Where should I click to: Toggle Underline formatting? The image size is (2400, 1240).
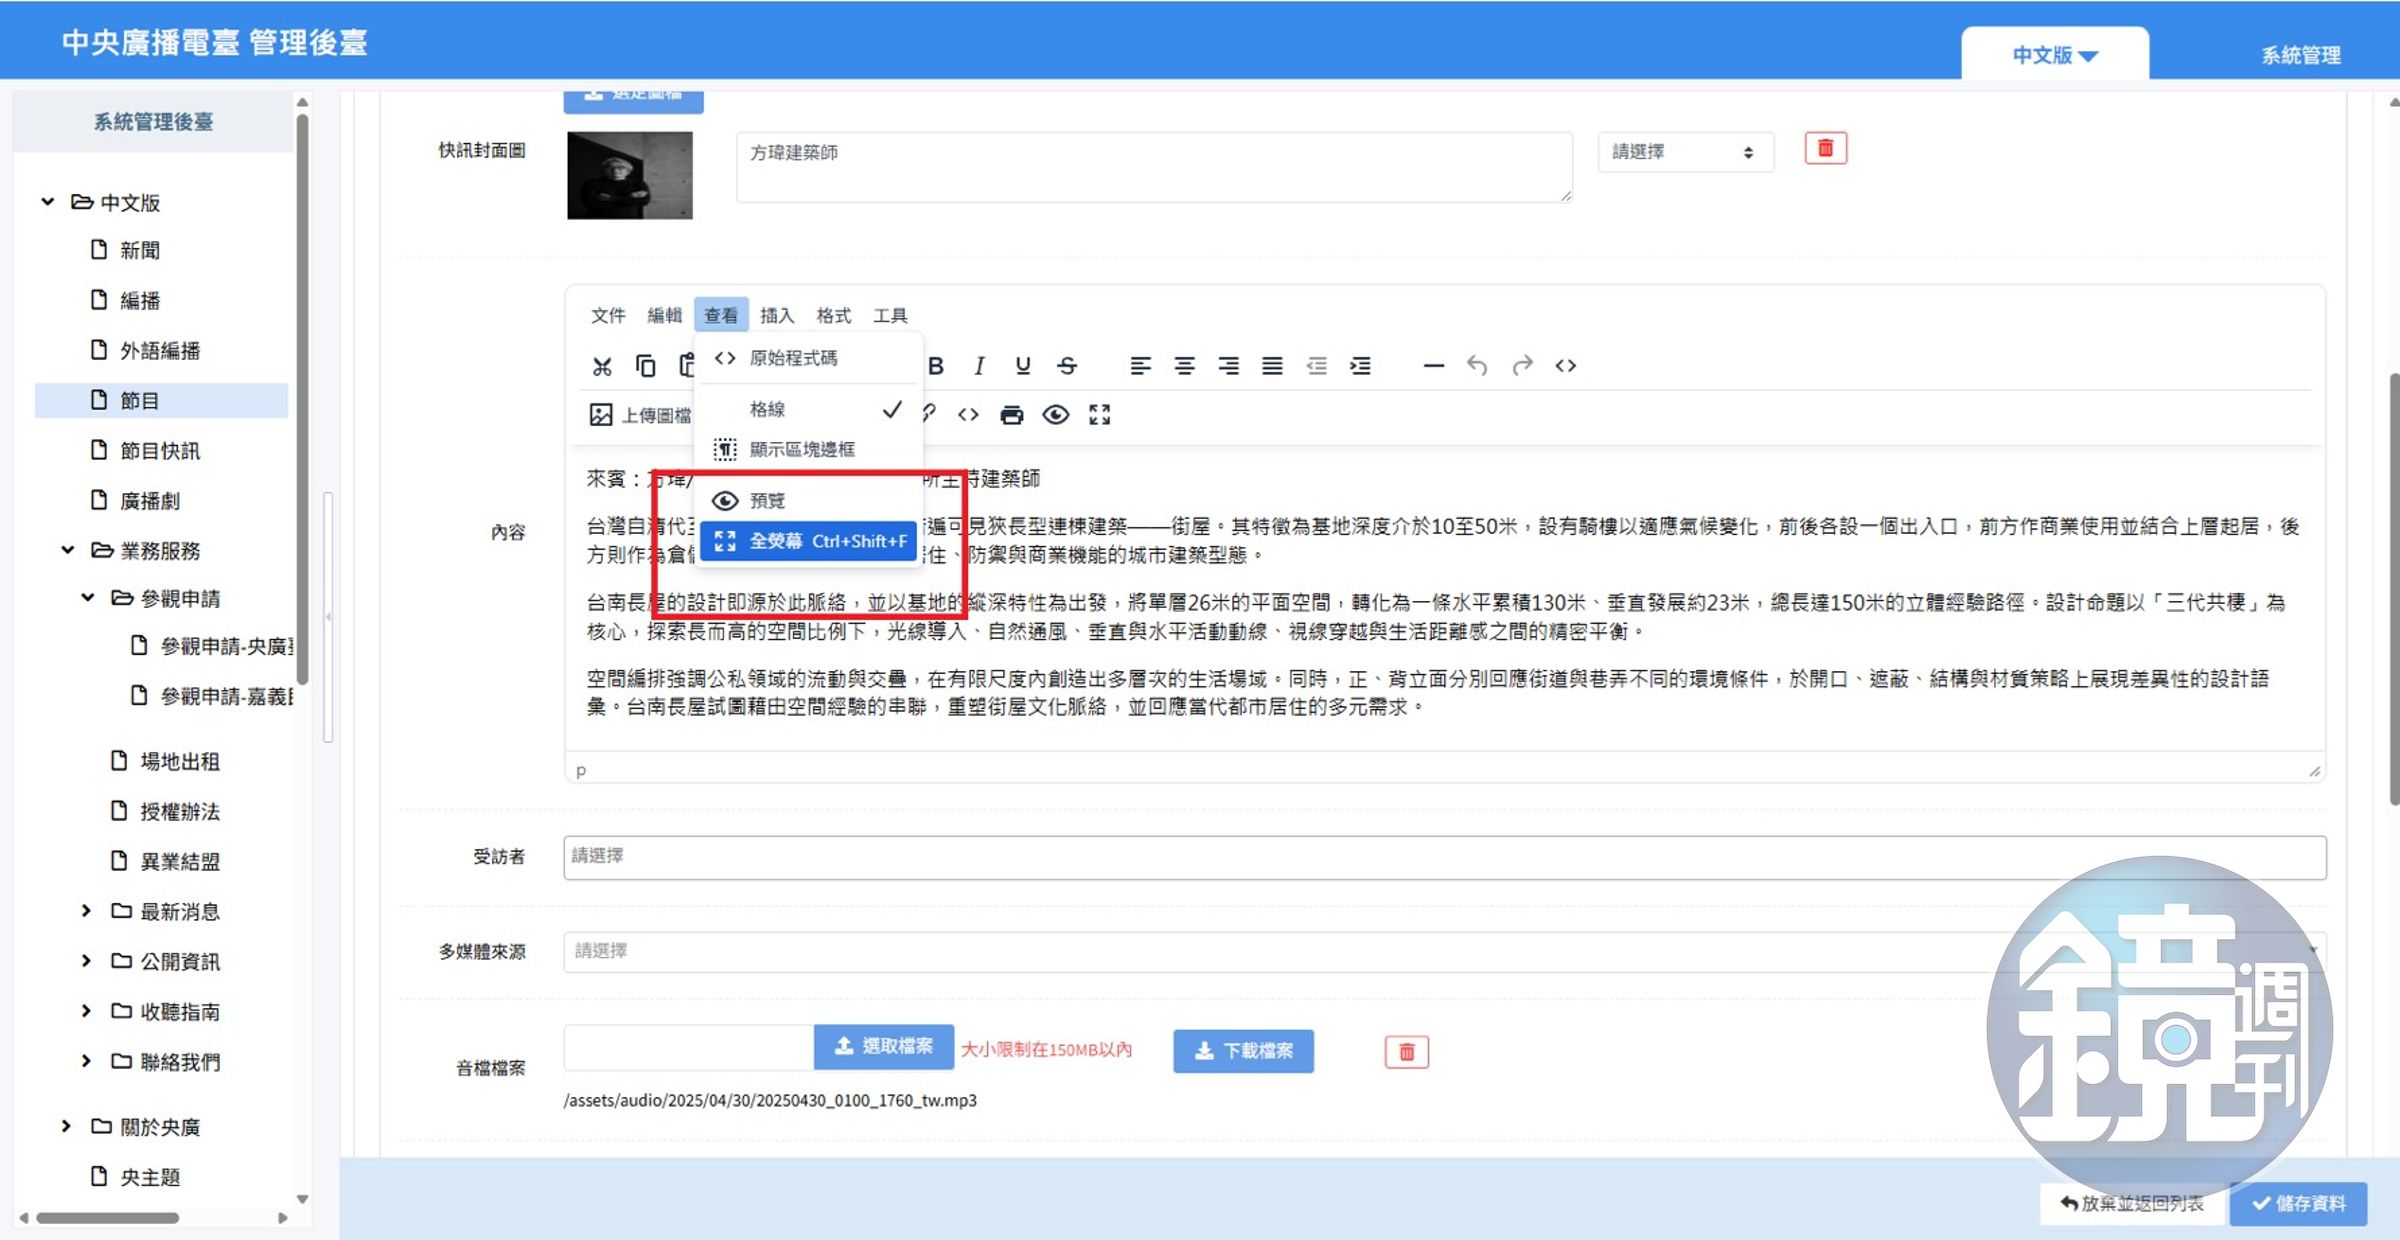coord(1023,366)
